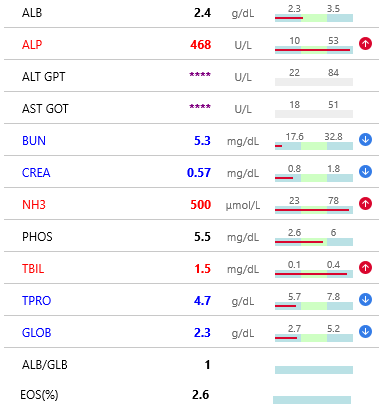
Task: Select the NH3 value 500
Action: coord(201,205)
